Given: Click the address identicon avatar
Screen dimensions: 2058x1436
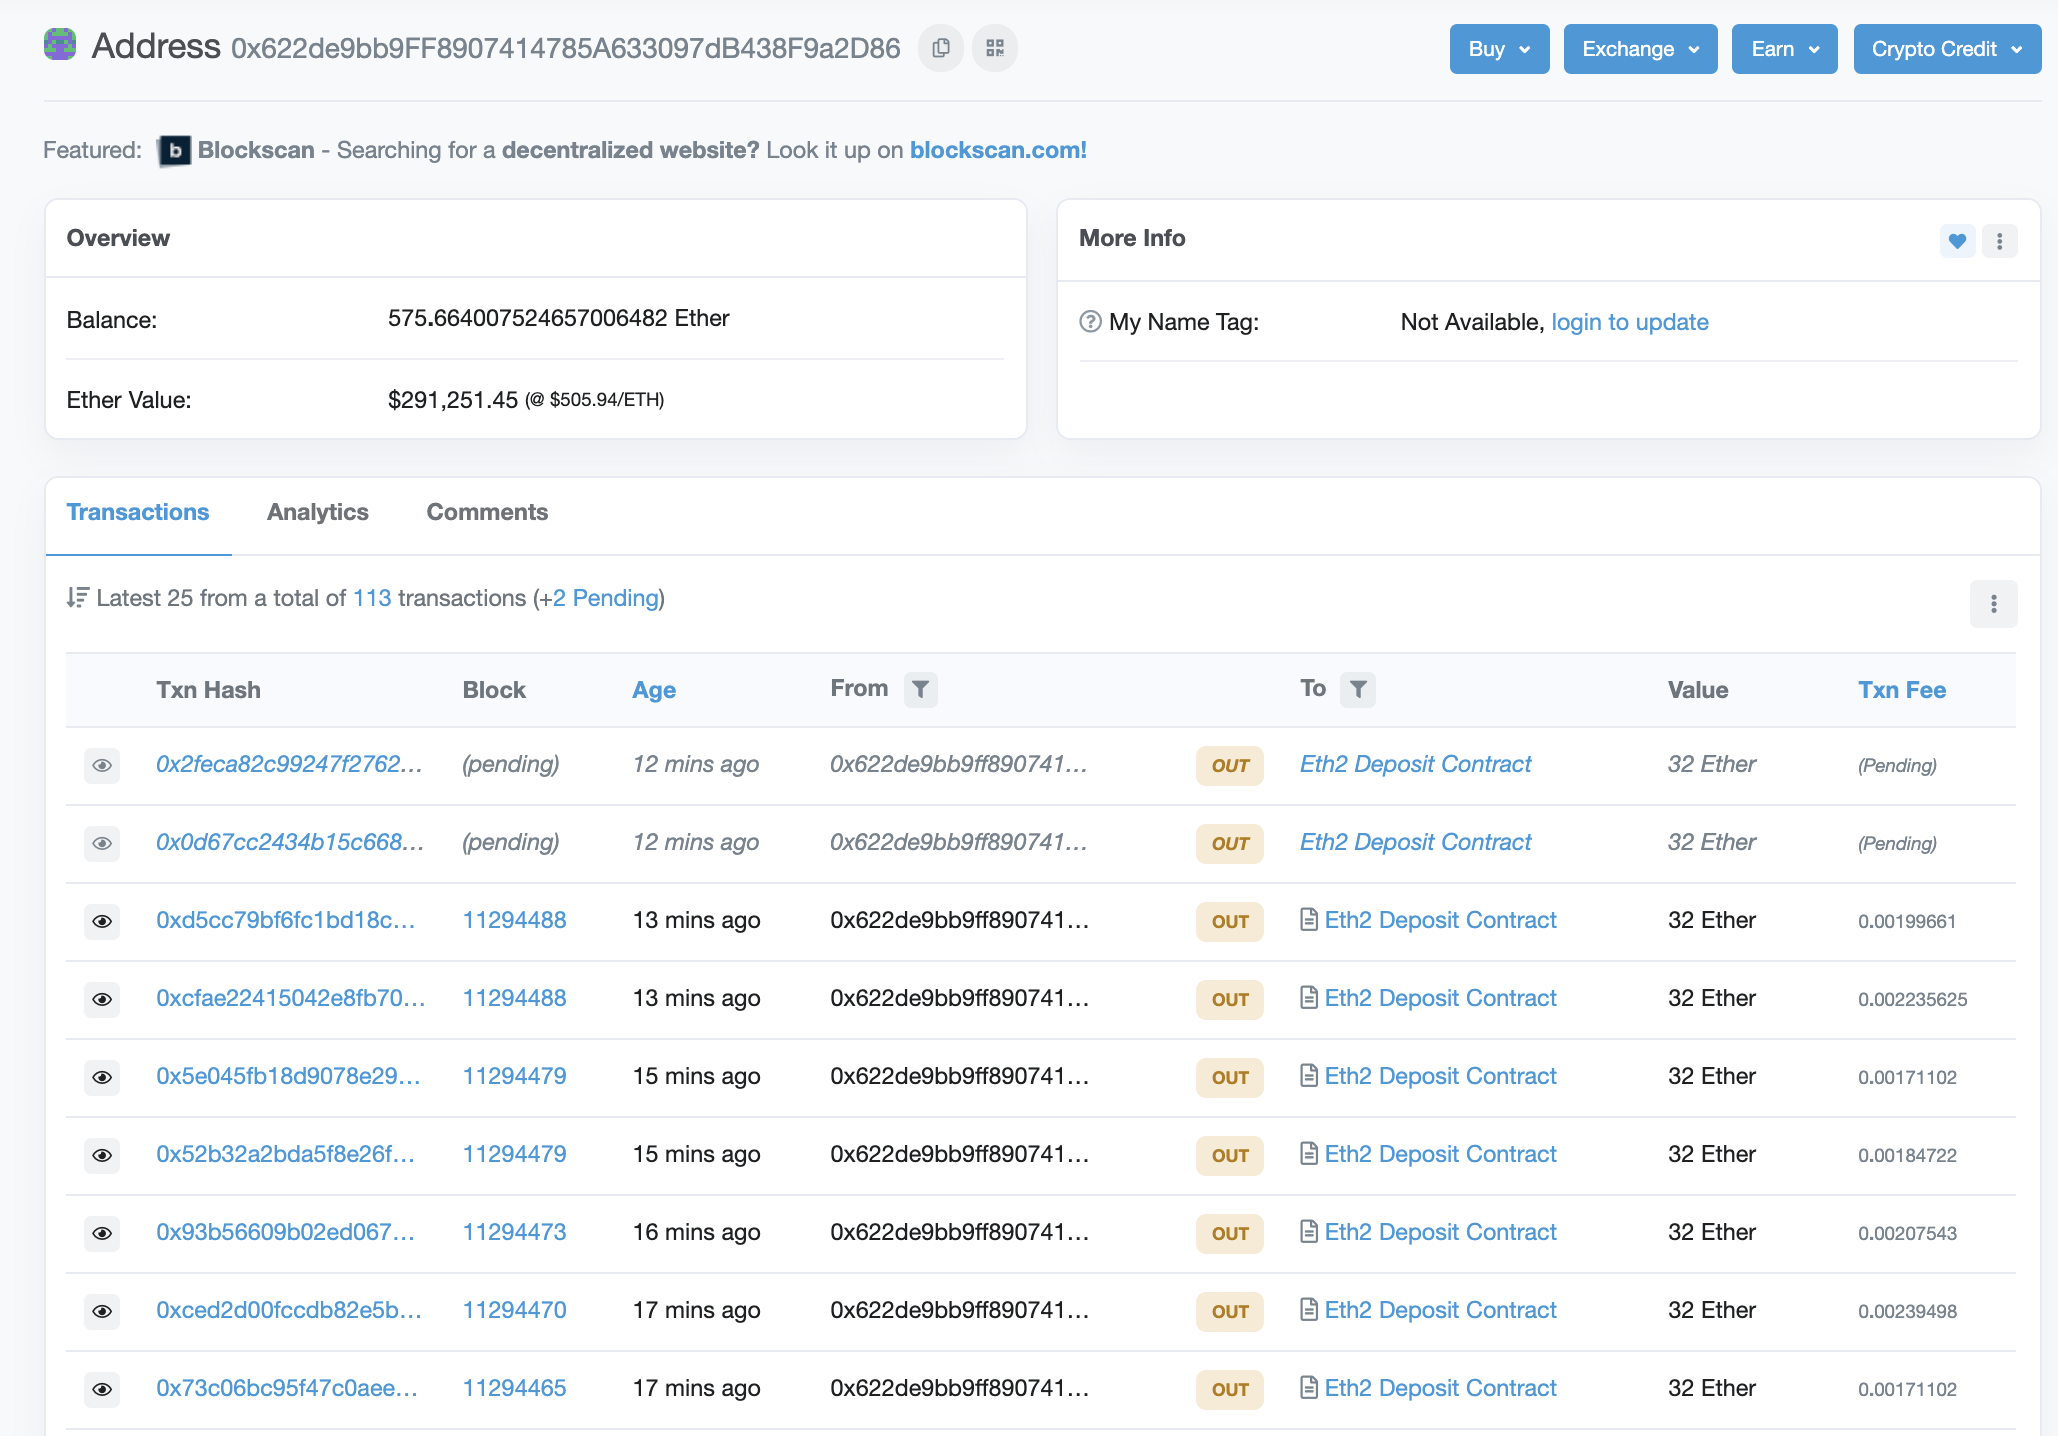Looking at the screenshot, I should point(60,44).
